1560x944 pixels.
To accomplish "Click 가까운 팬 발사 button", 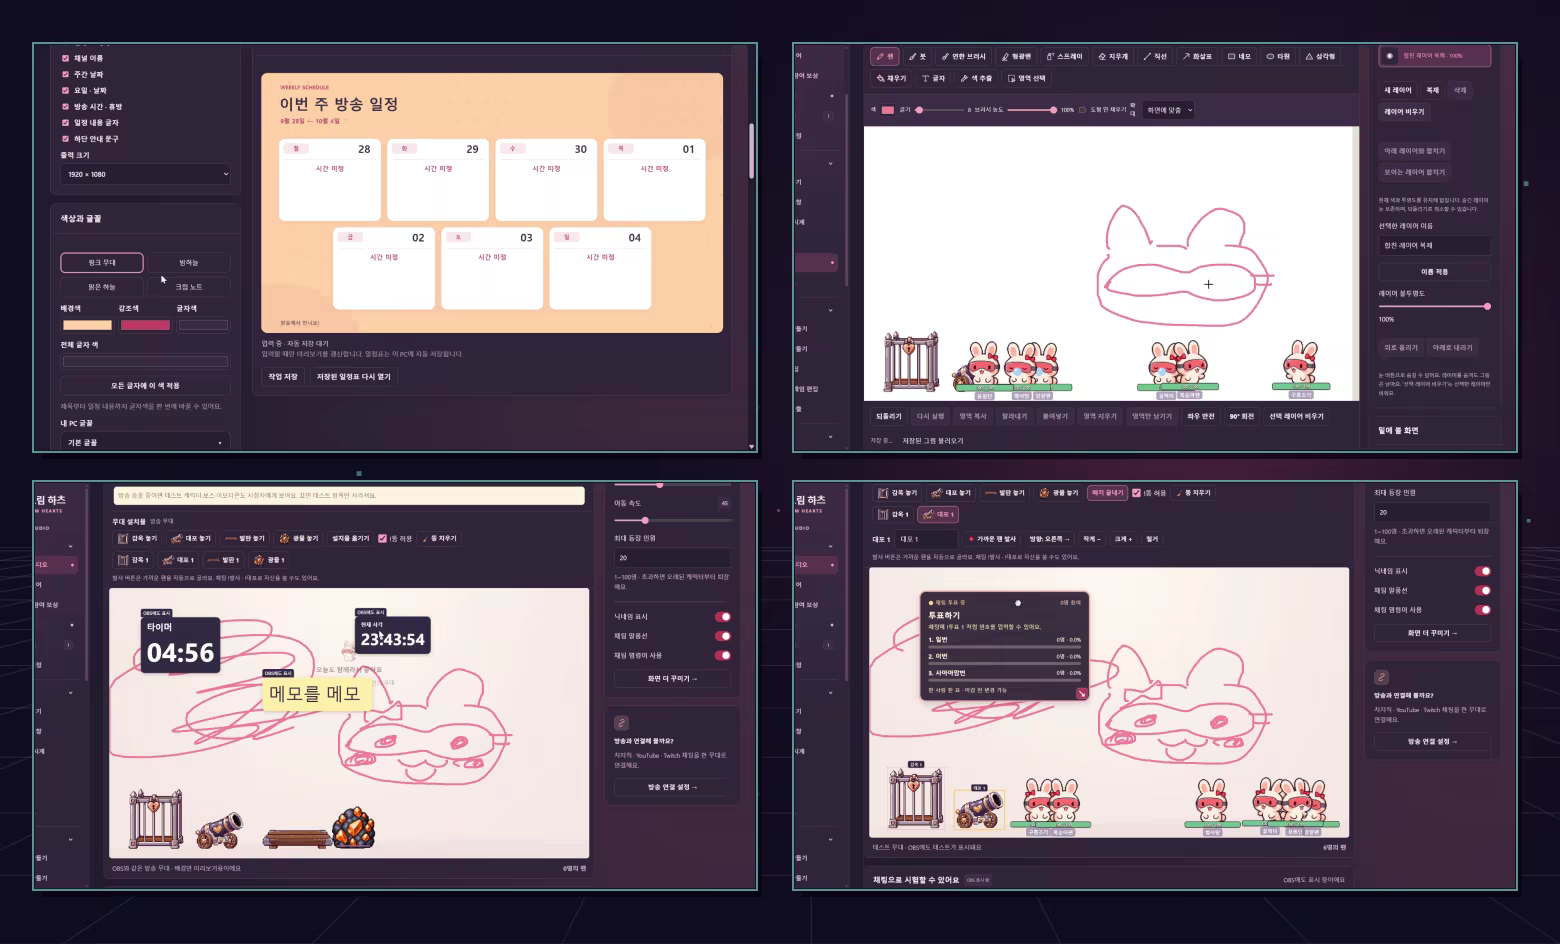I will point(991,539).
